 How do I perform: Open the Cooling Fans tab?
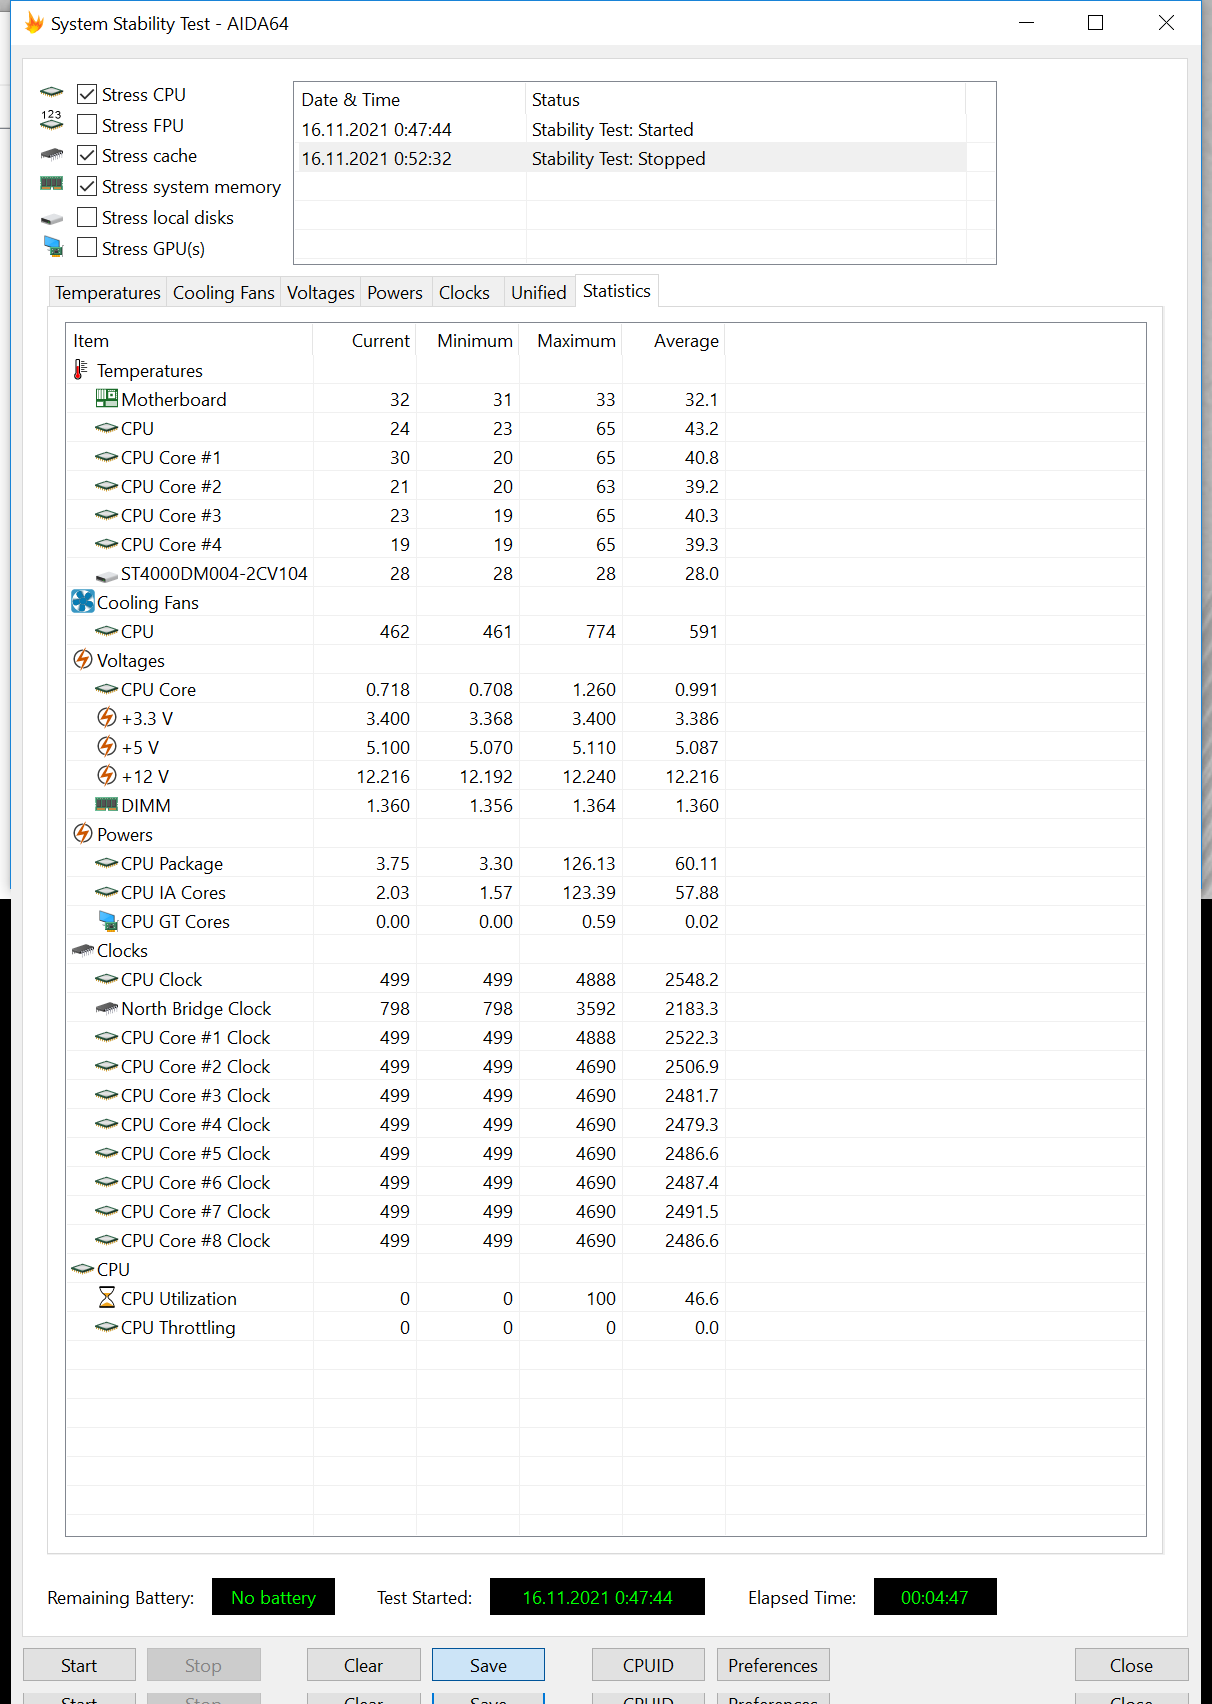[224, 292]
